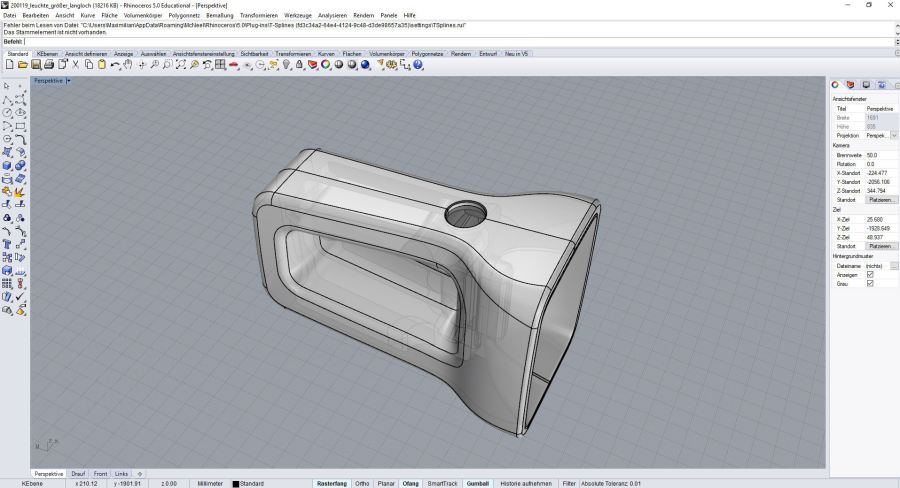Open the Help question mark icon

(x=418, y=64)
